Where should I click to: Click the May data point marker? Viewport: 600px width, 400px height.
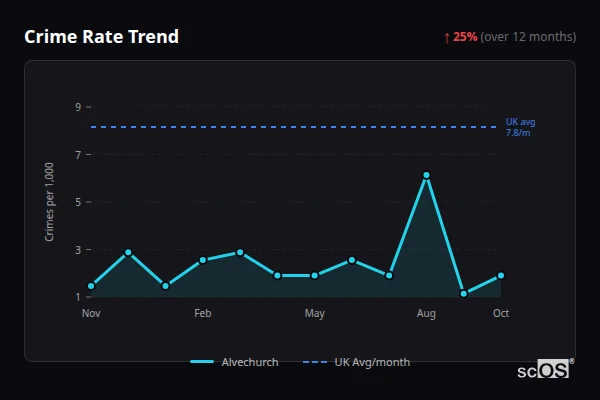pyautogui.click(x=315, y=275)
